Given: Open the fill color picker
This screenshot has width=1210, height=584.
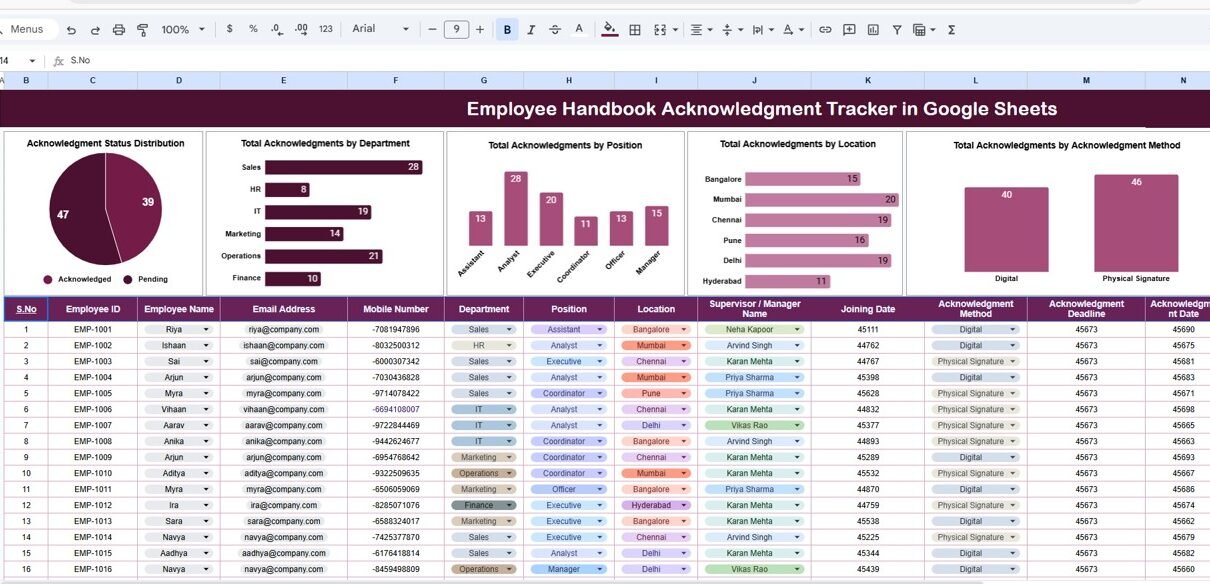Looking at the screenshot, I should 609,30.
